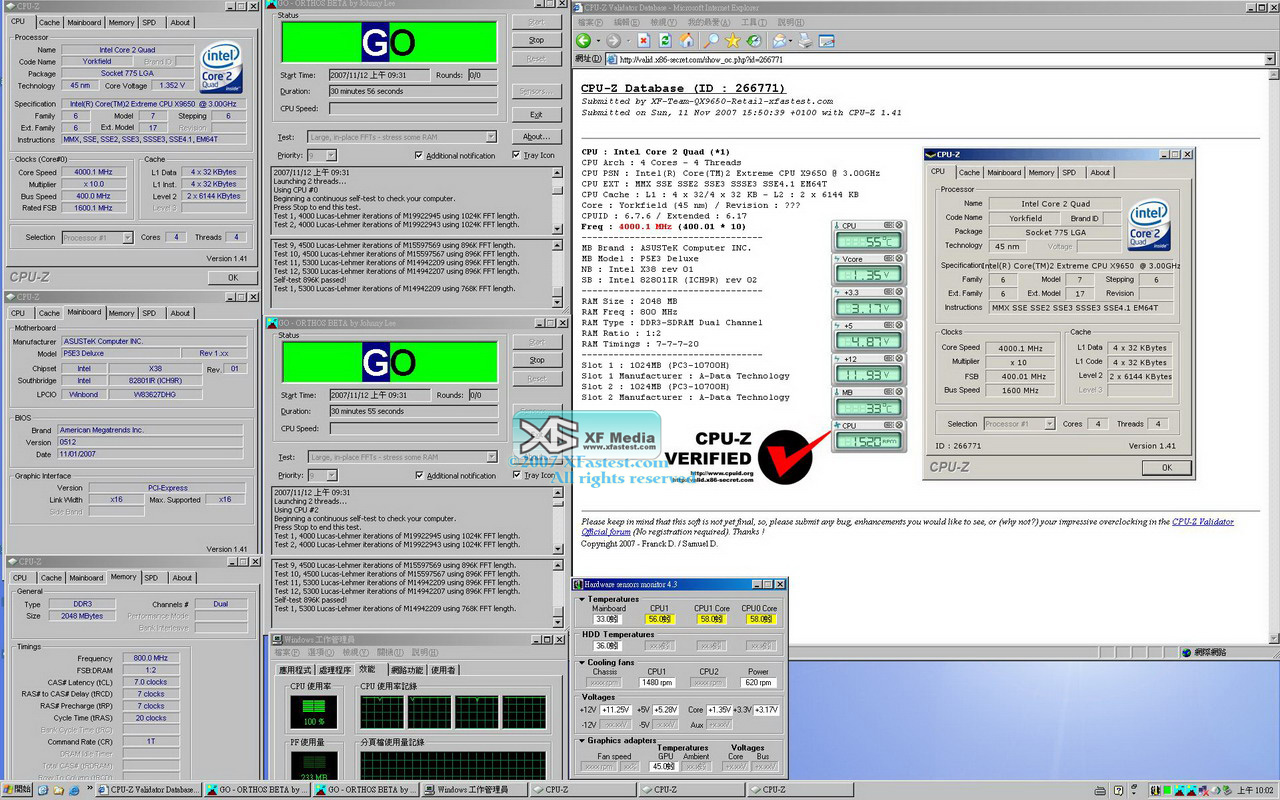Image resolution: width=1280 pixels, height=800 pixels.
Task: Toggle Additional notification checkbox in upper ORTHOS window
Action: click(418, 156)
